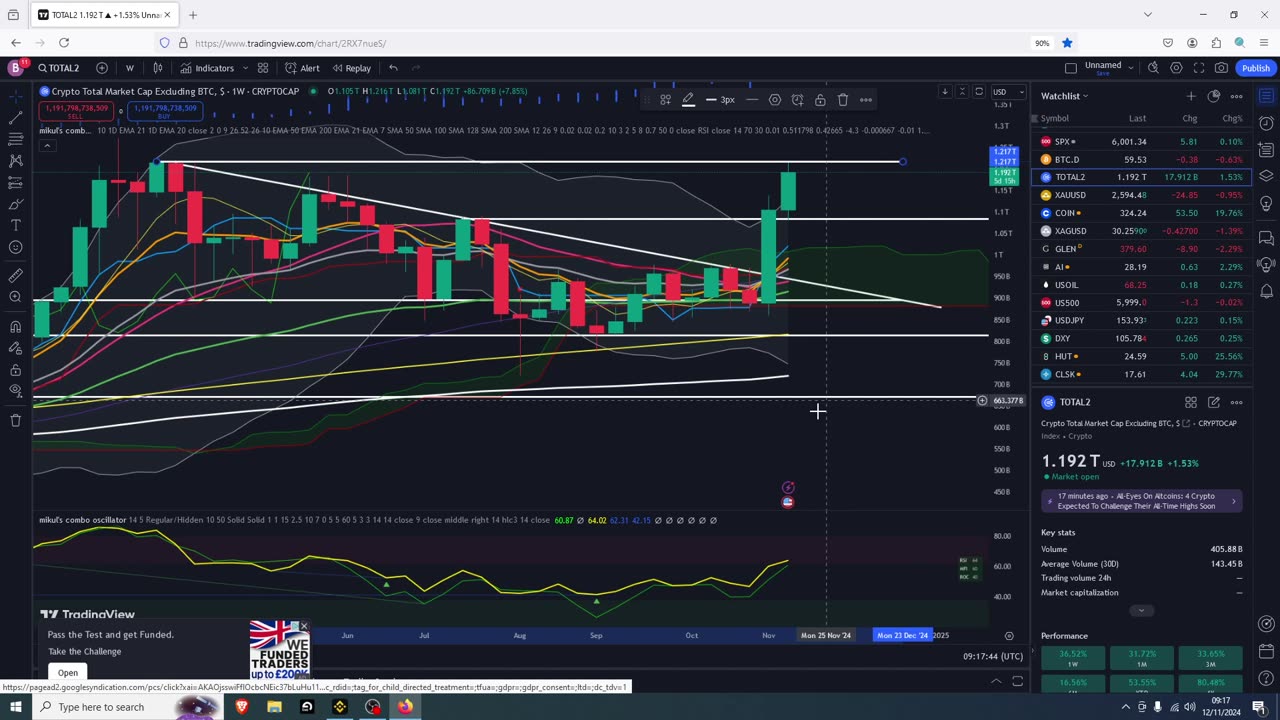Select the brush drawing tool
The image size is (1280, 720).
[x=15, y=204]
